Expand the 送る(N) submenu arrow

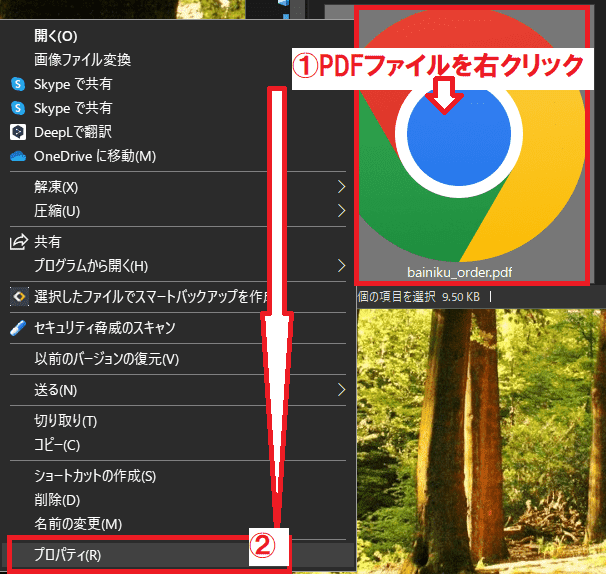pos(341,389)
